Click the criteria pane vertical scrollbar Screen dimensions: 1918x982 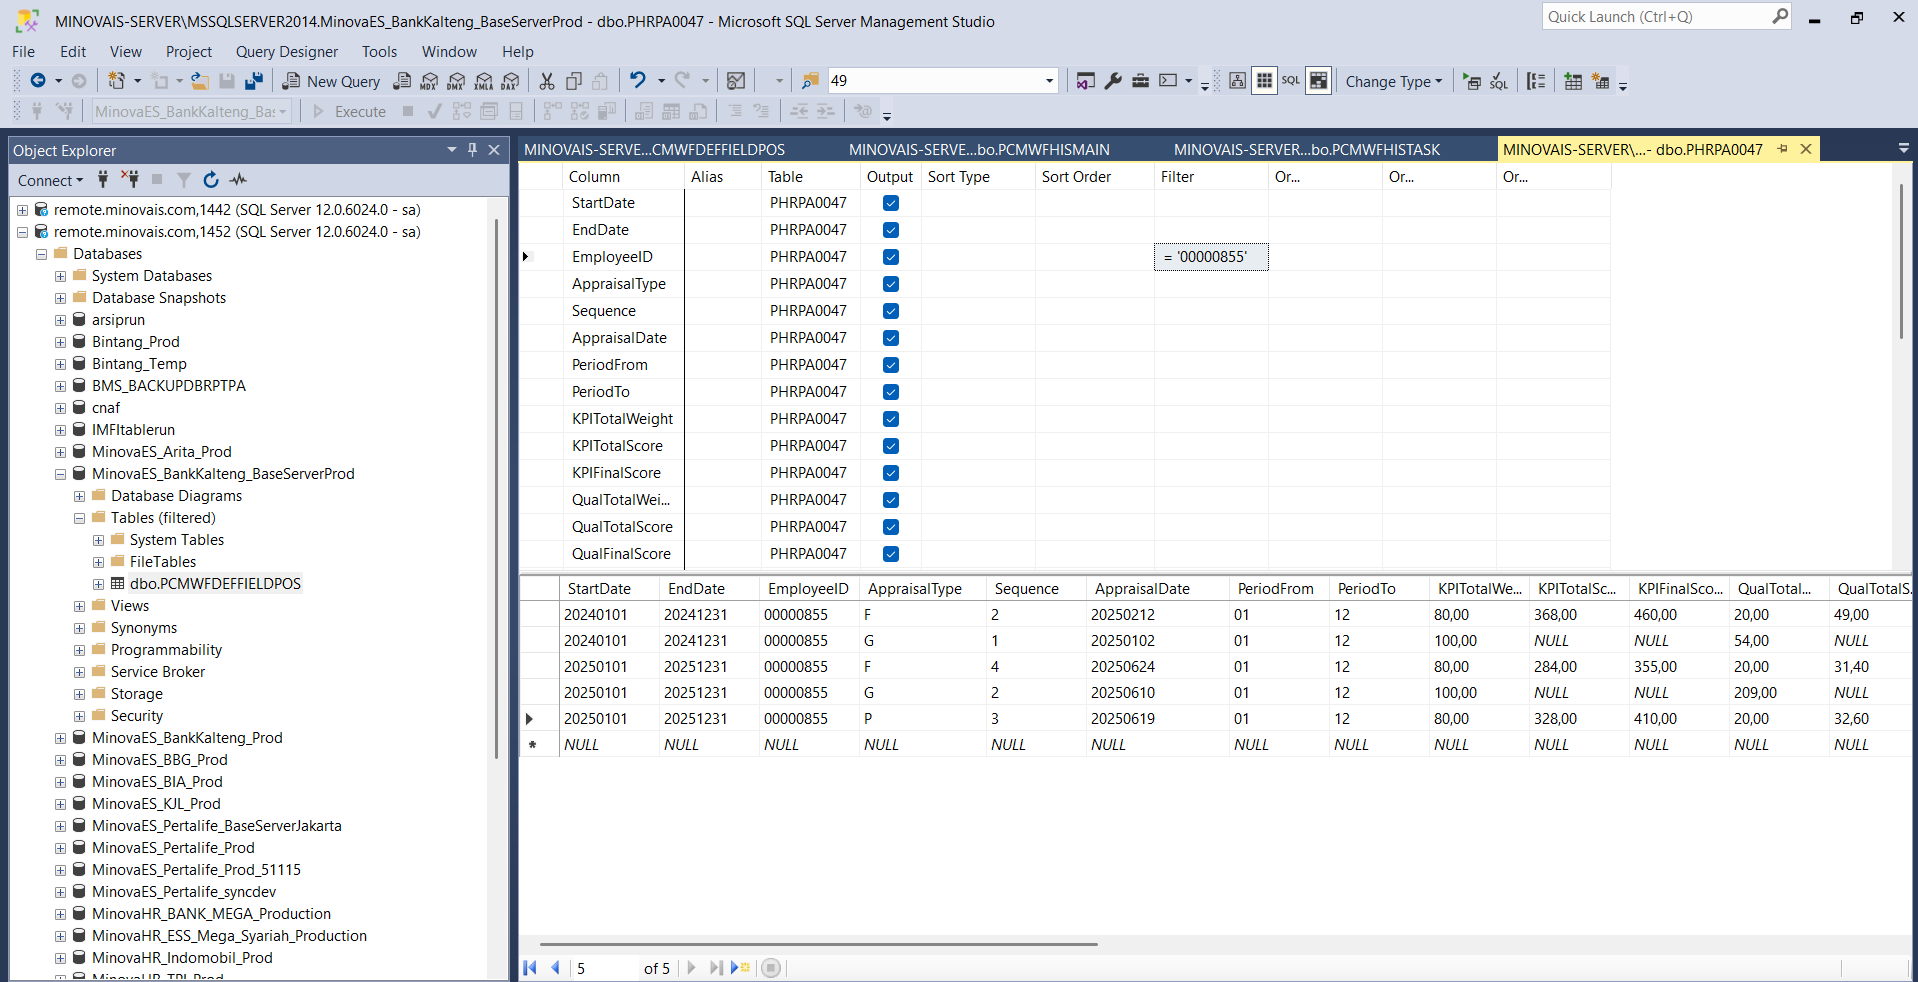1900,262
